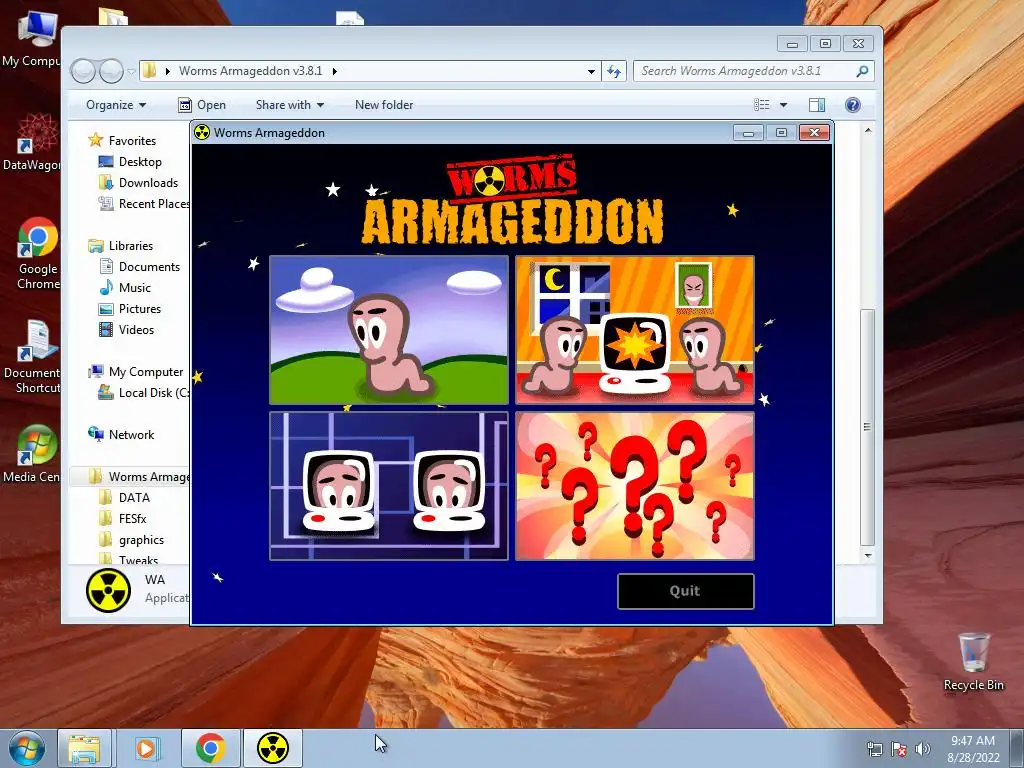The width and height of the screenshot is (1024, 768).
Task: Open Explorer help question mark icon
Action: click(852, 104)
